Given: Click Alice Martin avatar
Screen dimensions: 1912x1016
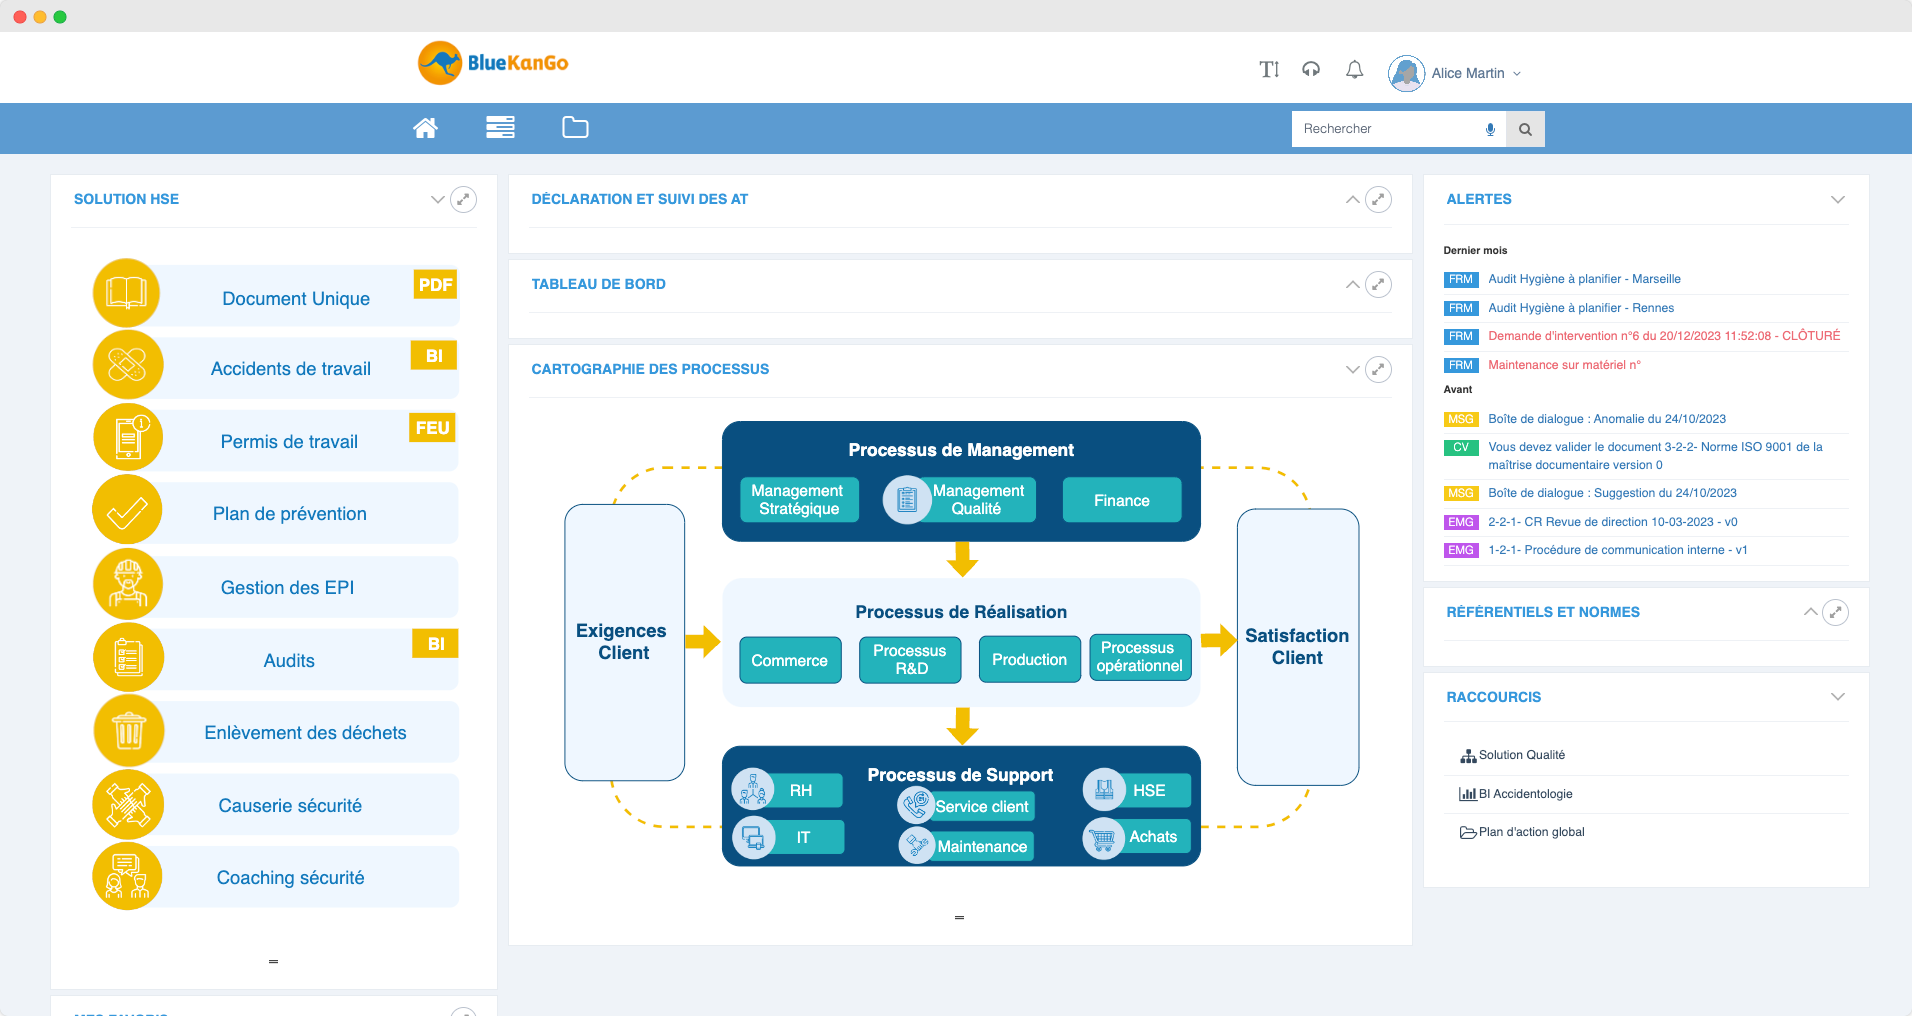Looking at the screenshot, I should coord(1406,73).
